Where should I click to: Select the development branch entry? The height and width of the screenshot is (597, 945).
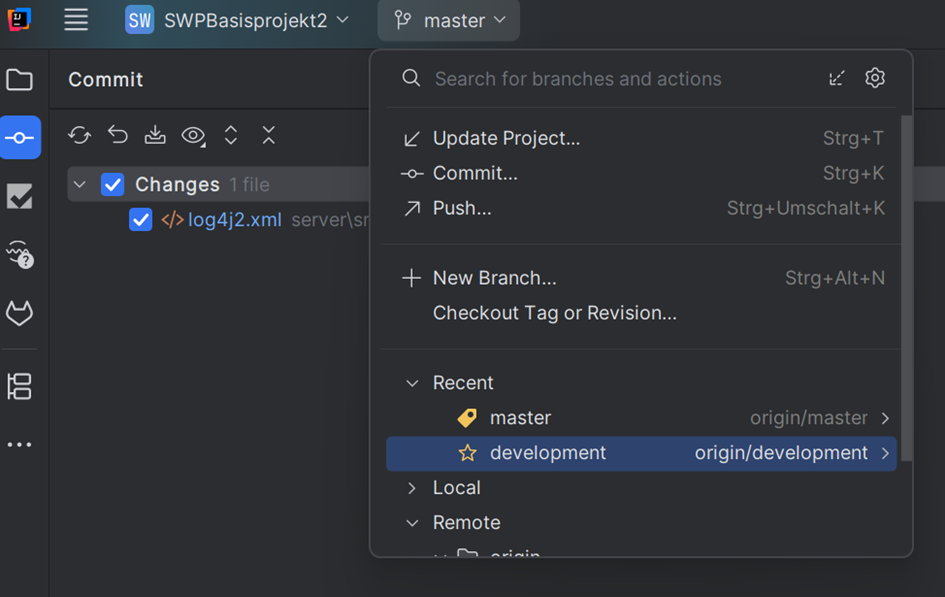[548, 453]
